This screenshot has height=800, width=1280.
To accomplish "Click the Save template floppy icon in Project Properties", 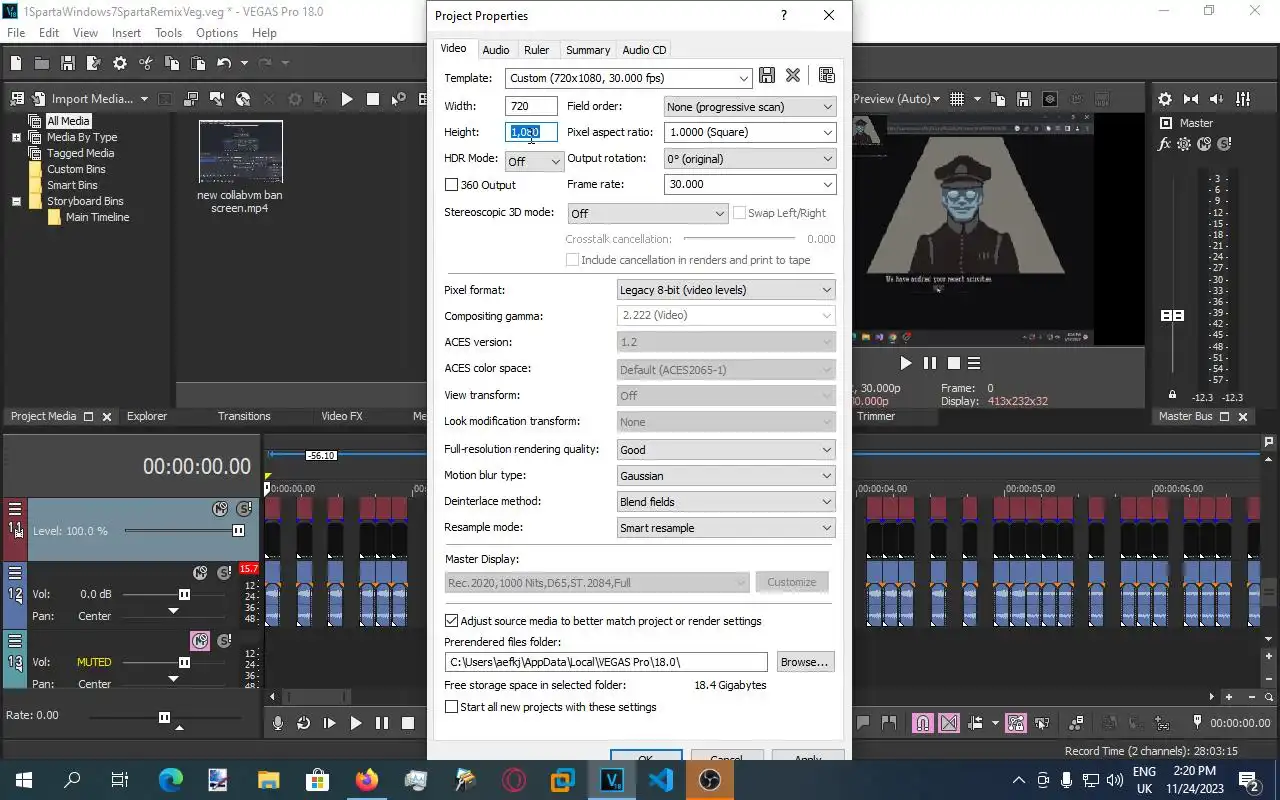I will click(x=767, y=76).
